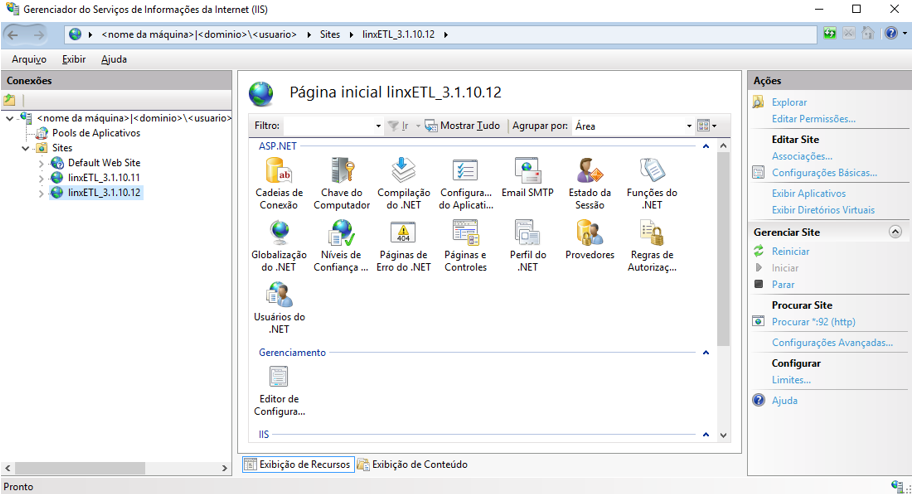The width and height of the screenshot is (912, 494).
Task: Click Reiniciar to restart the site
Action: coord(790,251)
